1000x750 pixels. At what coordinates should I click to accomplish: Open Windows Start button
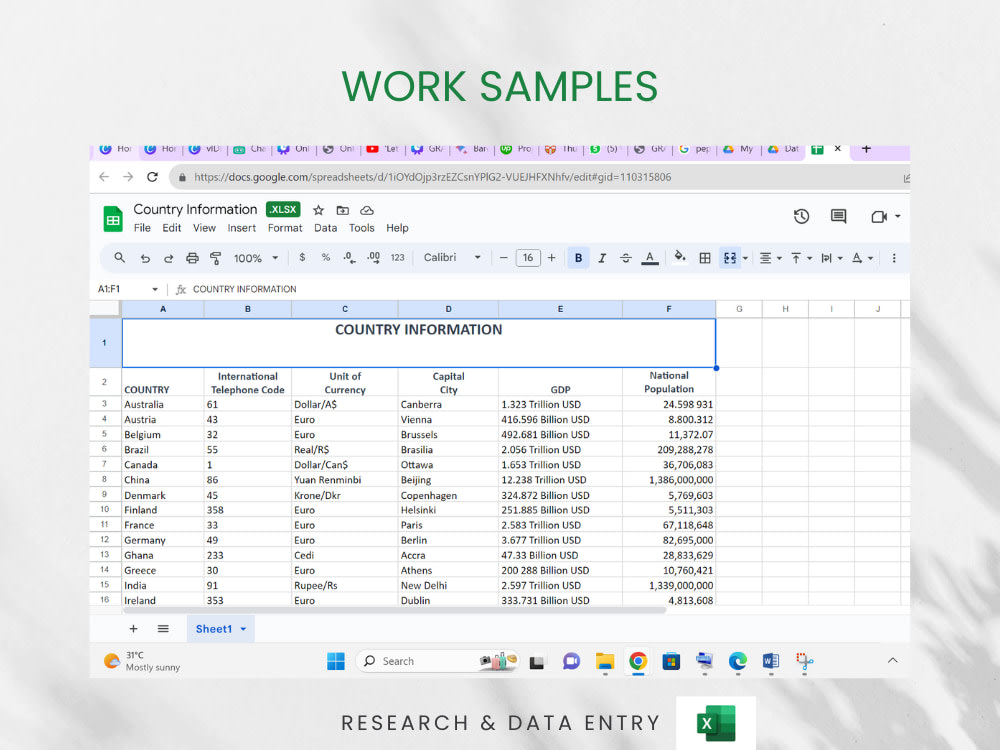tap(335, 661)
